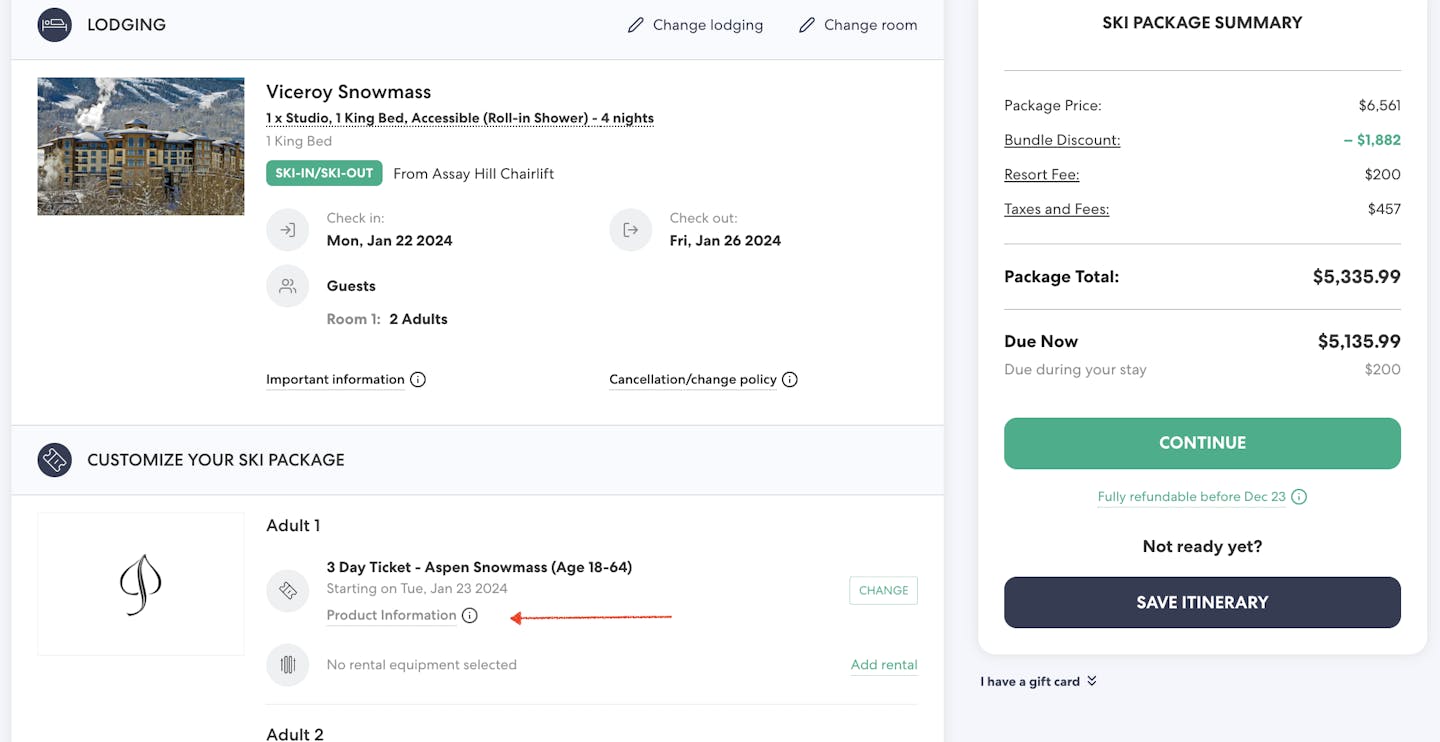Click the lodging bed icon
The height and width of the screenshot is (742, 1440).
[54, 25]
